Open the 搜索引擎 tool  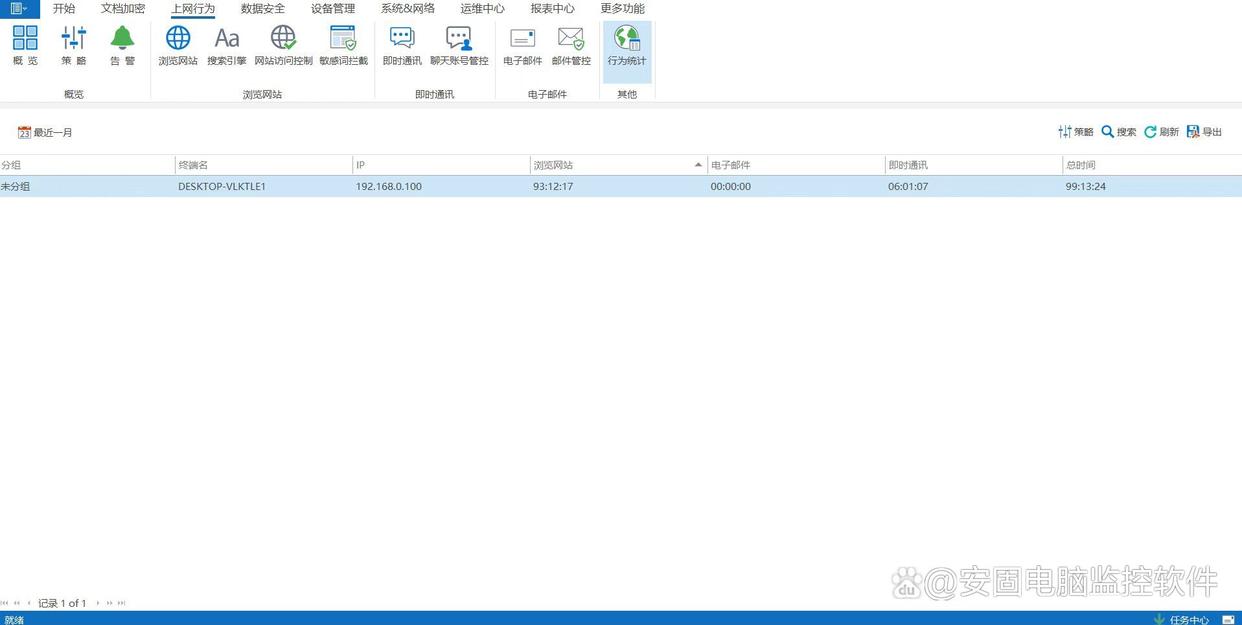[227, 46]
